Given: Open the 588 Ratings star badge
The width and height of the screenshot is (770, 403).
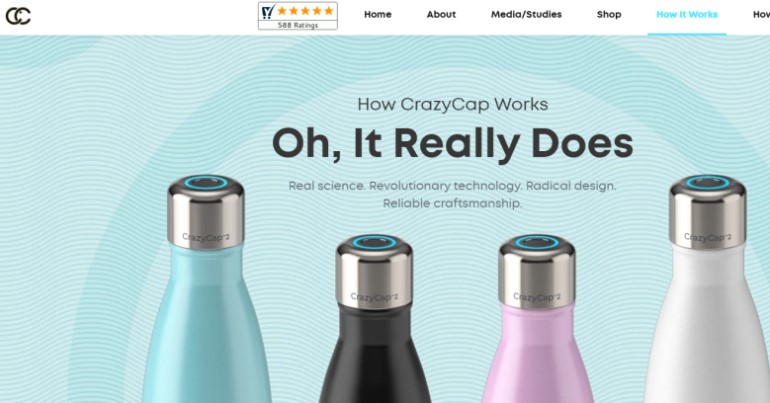Looking at the screenshot, I should [298, 16].
